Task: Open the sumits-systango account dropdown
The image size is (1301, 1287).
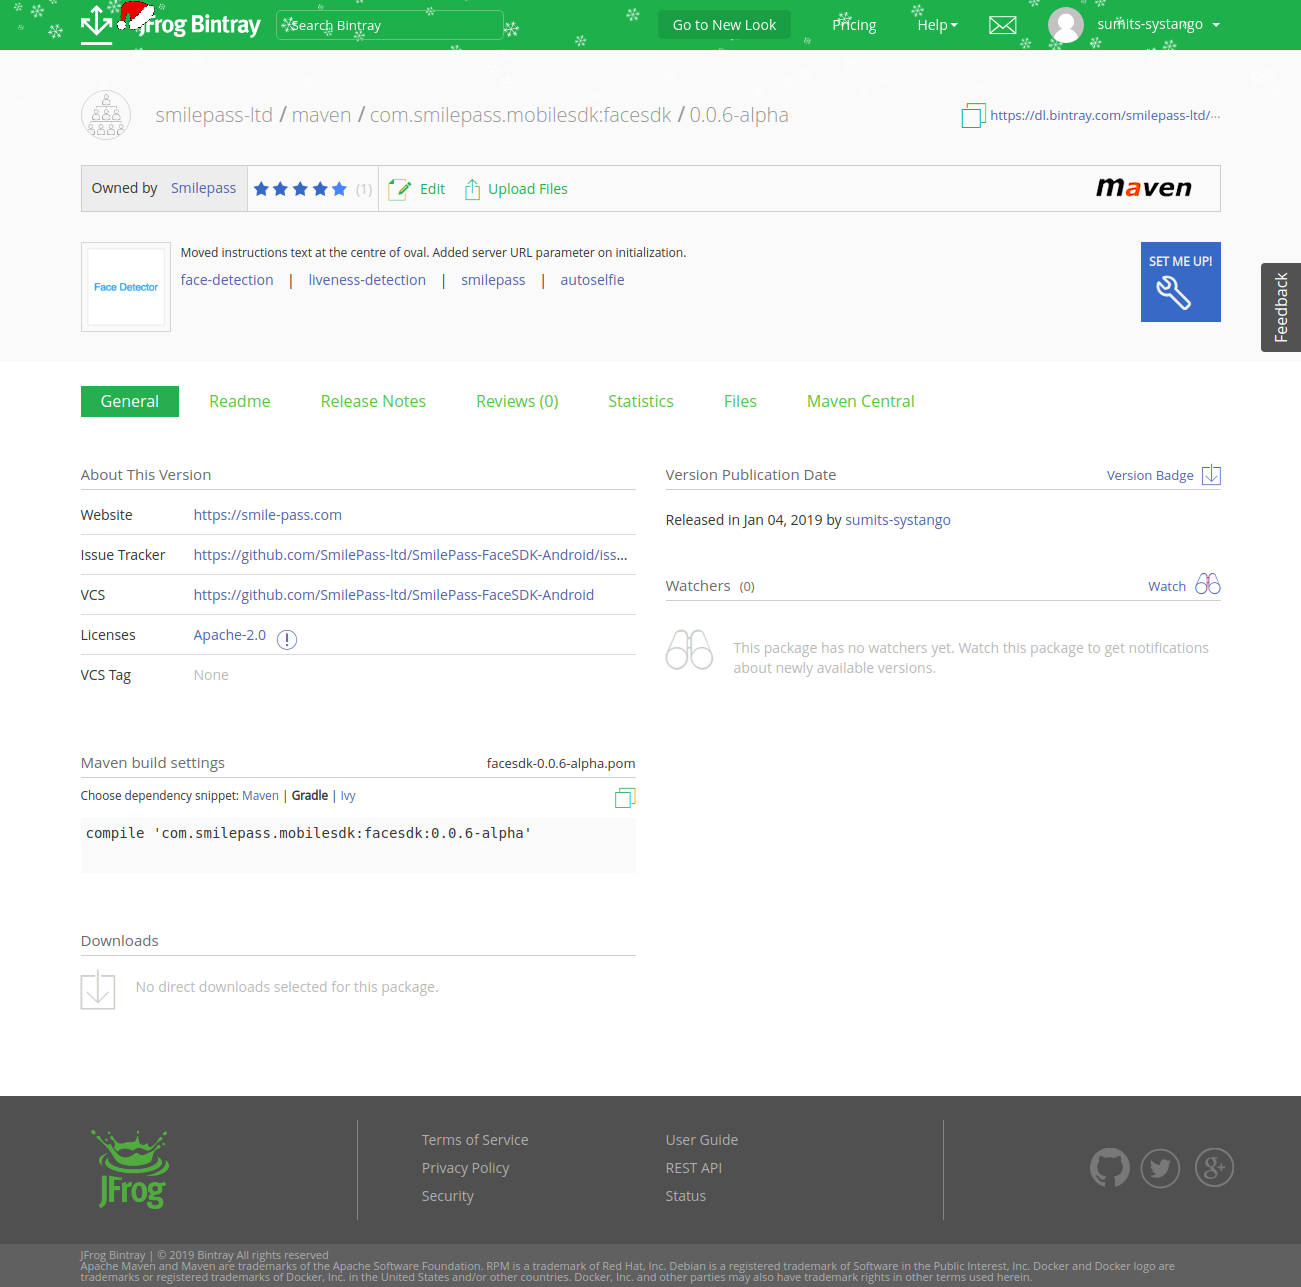Action: point(1158,24)
